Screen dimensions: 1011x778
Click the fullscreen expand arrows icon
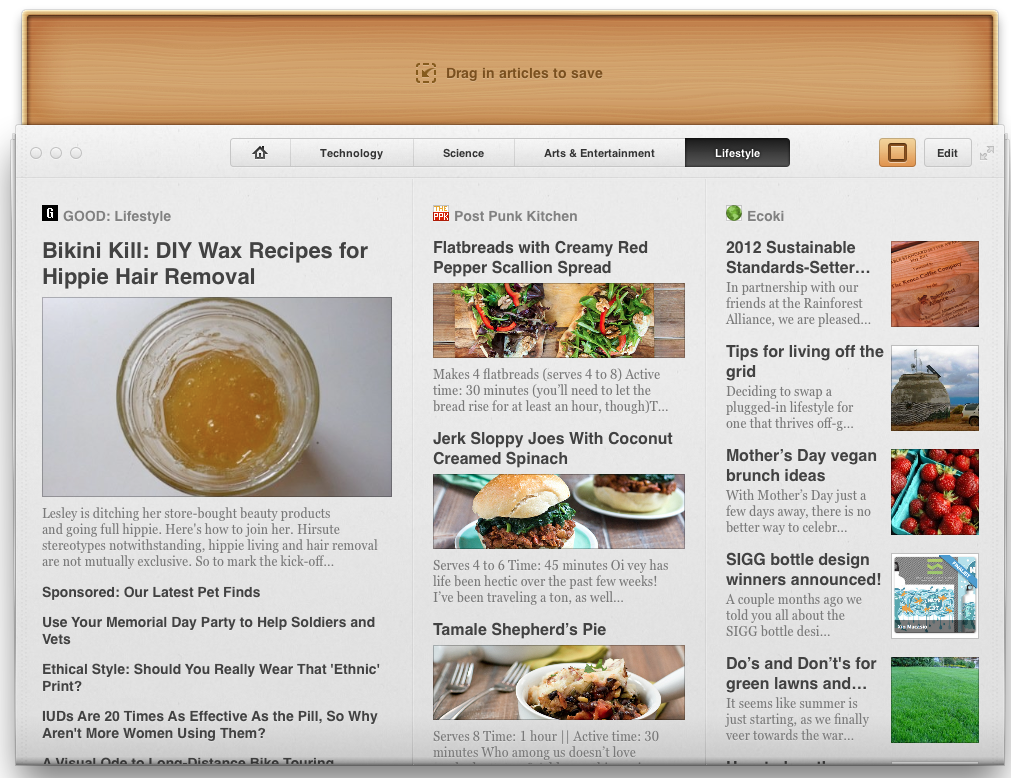[987, 153]
